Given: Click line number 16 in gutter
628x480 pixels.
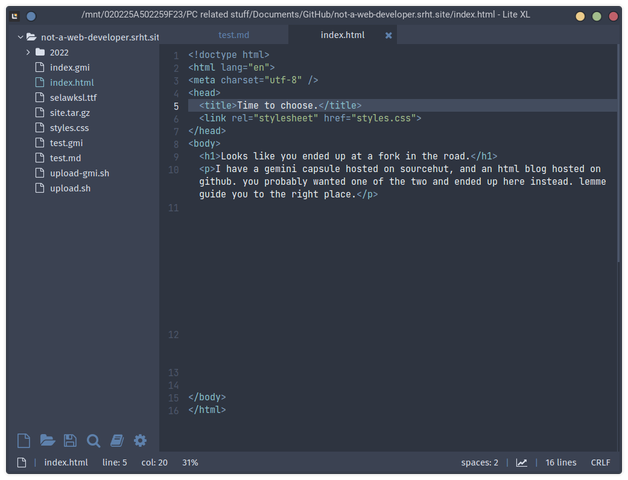Looking at the screenshot, I should click(x=173, y=411).
